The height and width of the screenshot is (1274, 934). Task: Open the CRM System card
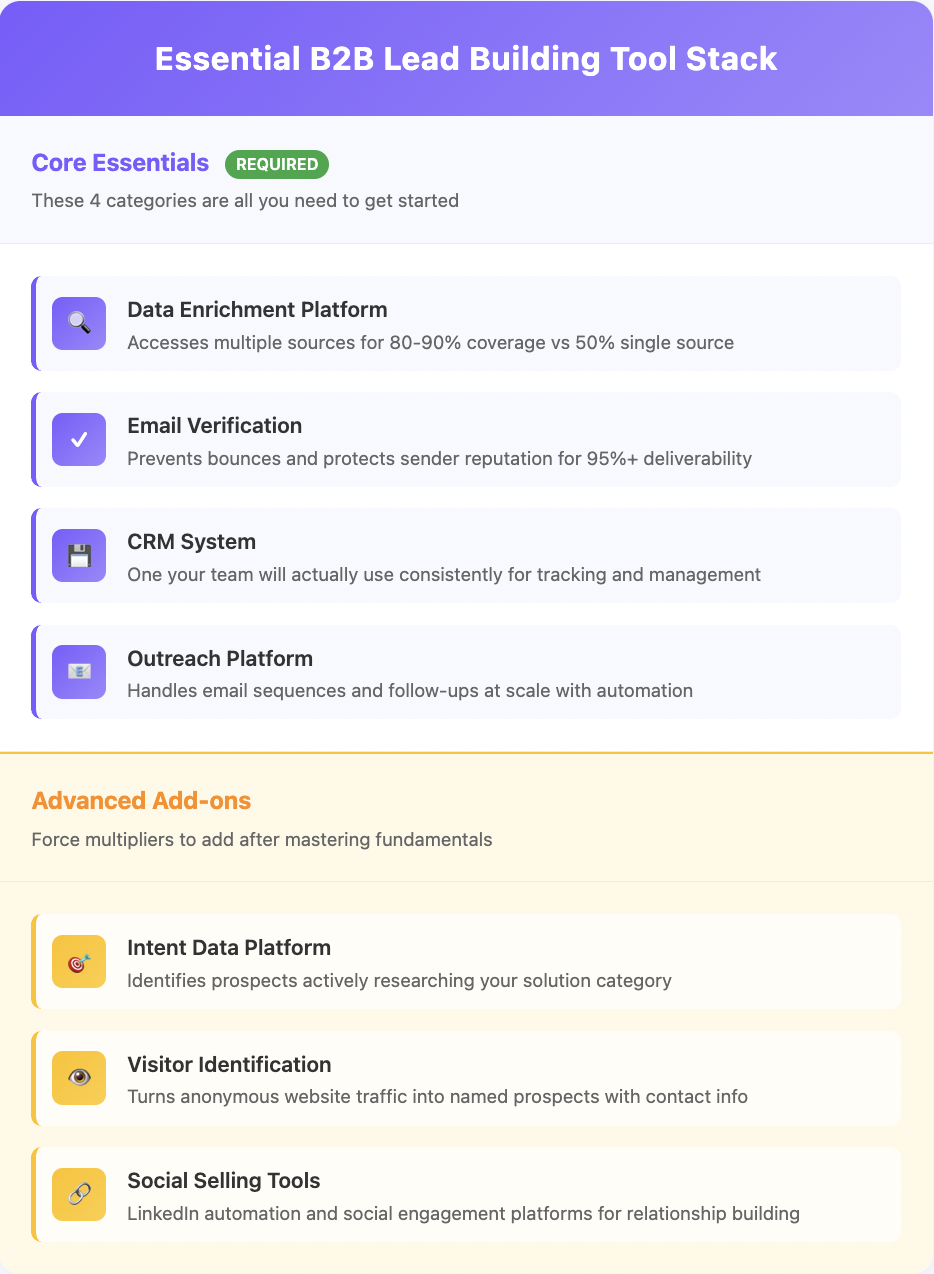(467, 555)
